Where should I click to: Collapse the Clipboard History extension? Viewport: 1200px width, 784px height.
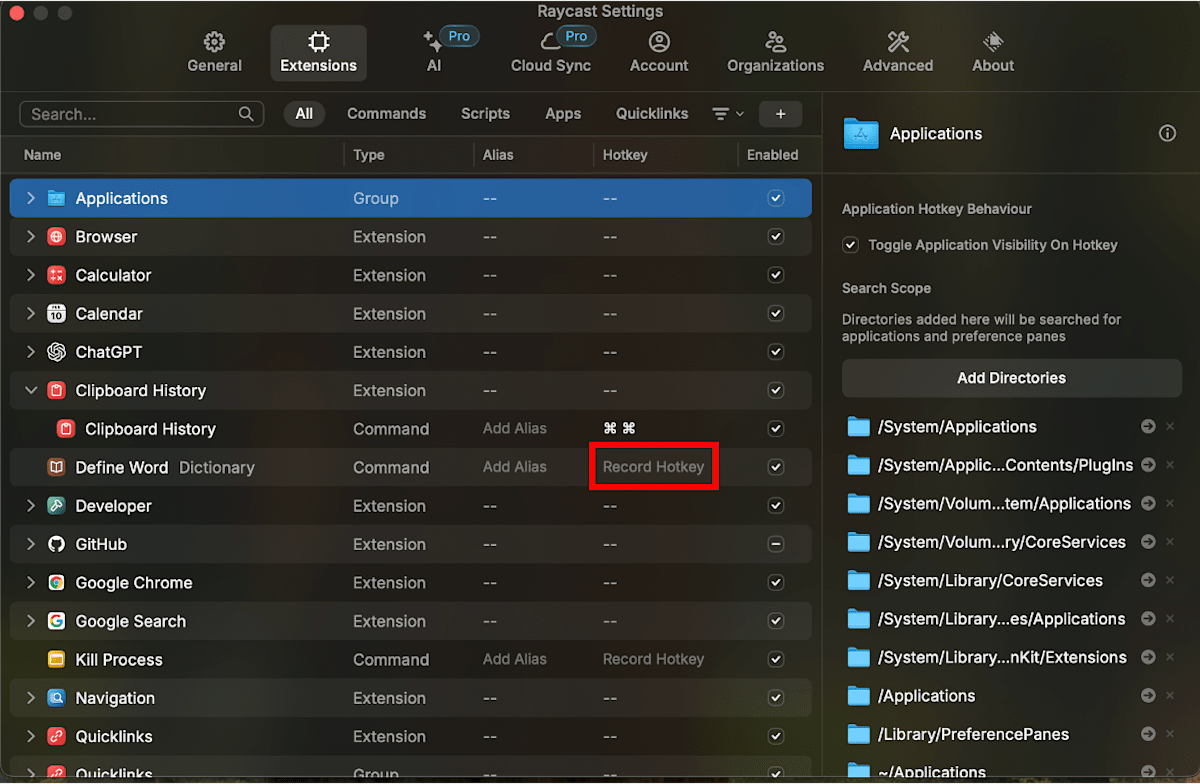pyautogui.click(x=31, y=390)
